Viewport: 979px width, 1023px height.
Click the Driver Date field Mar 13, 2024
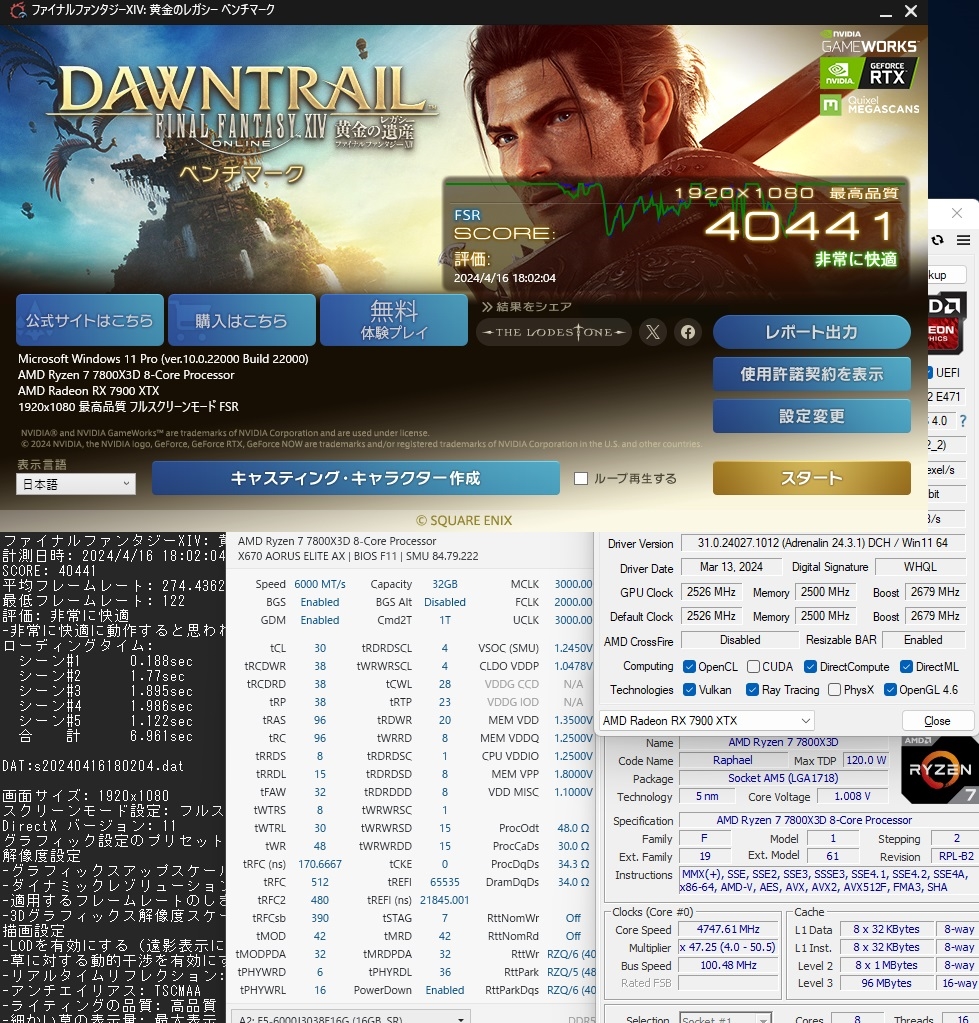click(x=731, y=567)
